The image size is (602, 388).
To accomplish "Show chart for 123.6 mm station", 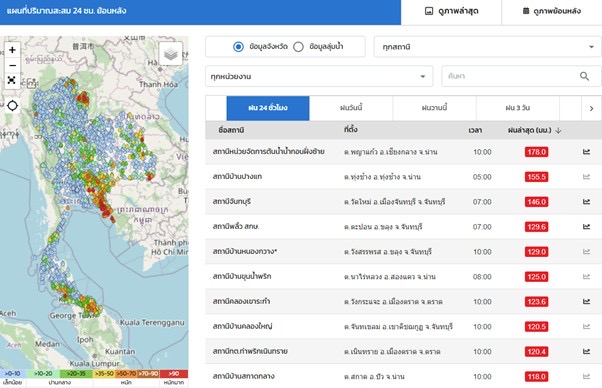I will (x=586, y=301).
